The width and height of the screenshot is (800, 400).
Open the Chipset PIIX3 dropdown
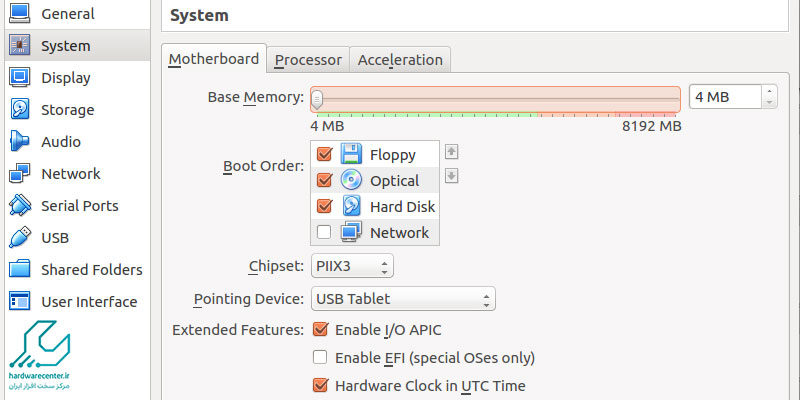351,267
